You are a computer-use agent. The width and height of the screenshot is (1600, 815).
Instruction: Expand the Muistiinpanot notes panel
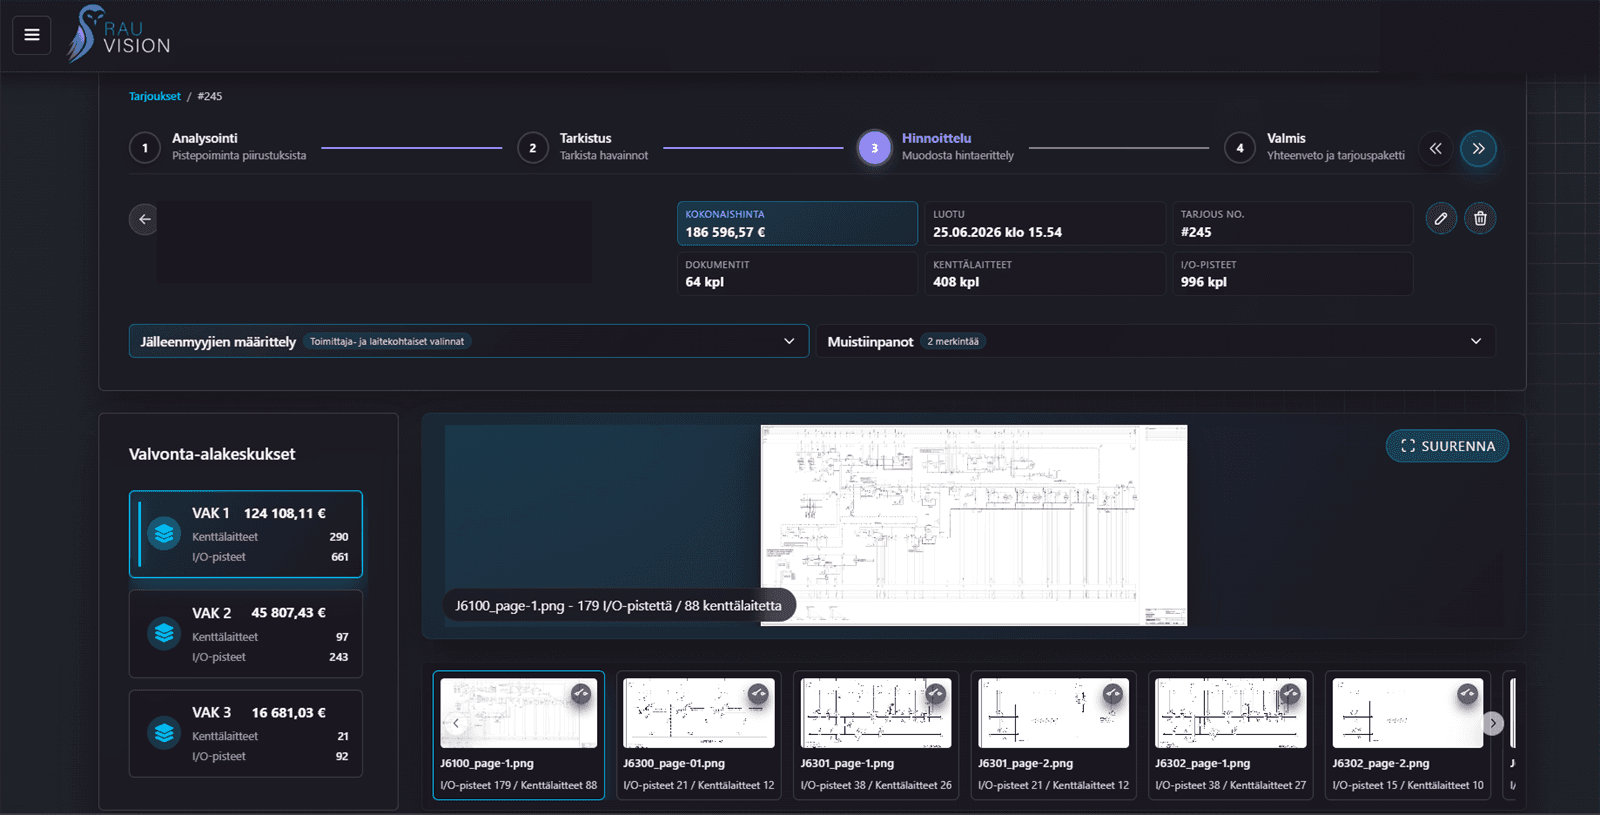[x=1155, y=341]
